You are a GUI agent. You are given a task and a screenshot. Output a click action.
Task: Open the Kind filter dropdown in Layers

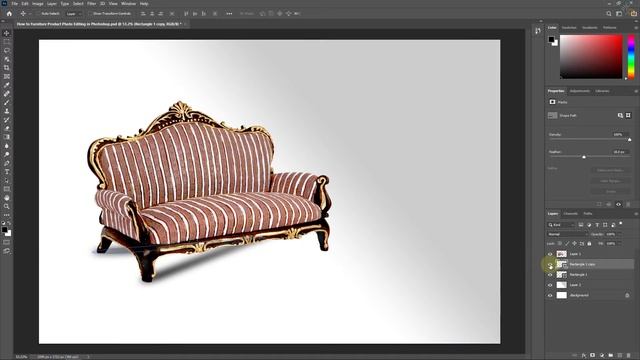tap(561, 225)
